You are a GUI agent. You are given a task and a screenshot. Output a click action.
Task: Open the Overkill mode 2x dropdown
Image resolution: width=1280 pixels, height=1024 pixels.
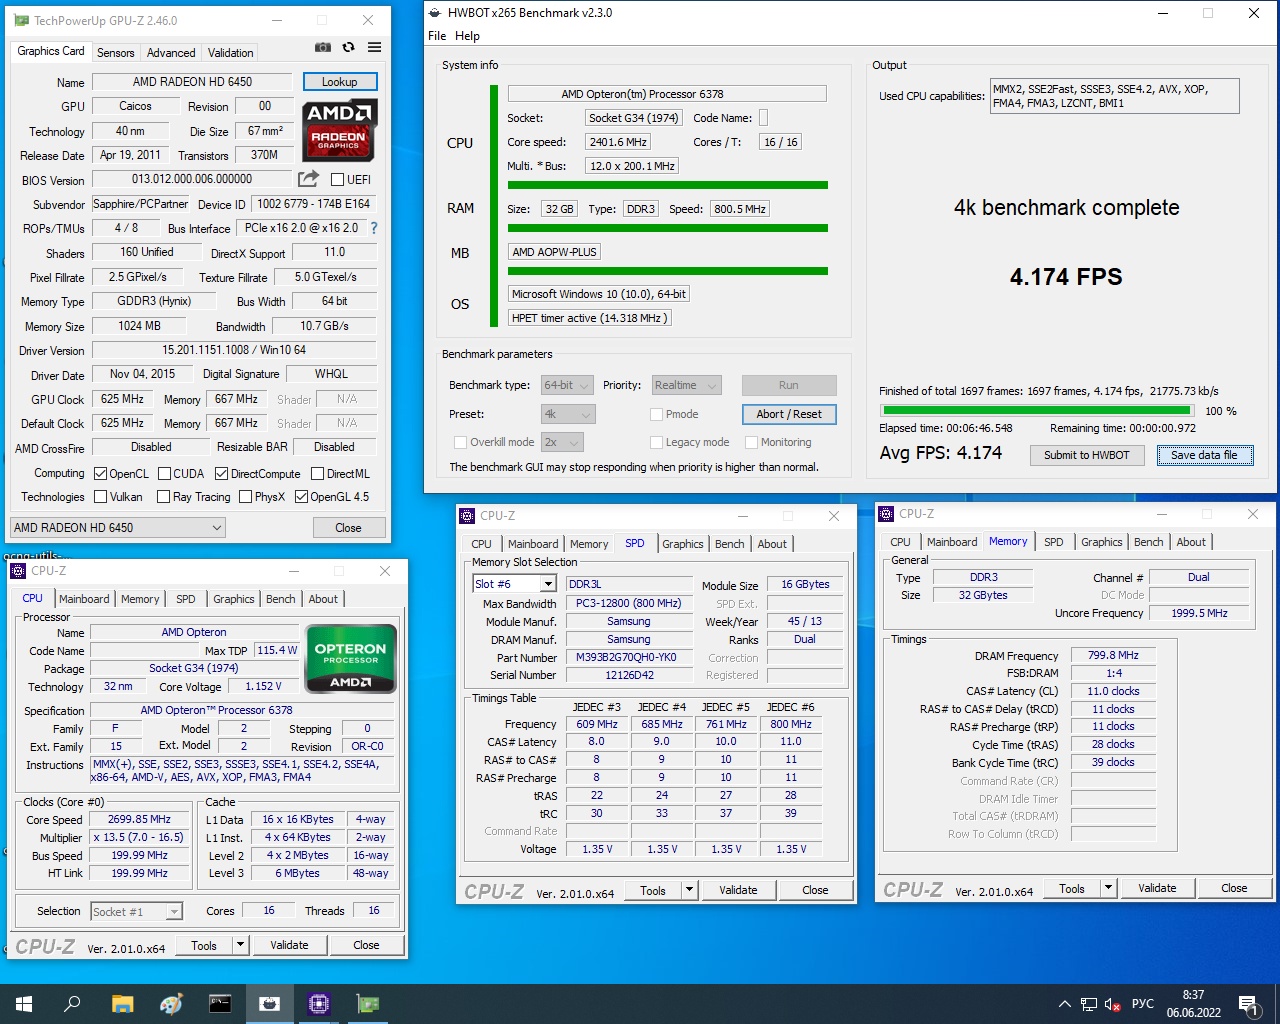562,442
